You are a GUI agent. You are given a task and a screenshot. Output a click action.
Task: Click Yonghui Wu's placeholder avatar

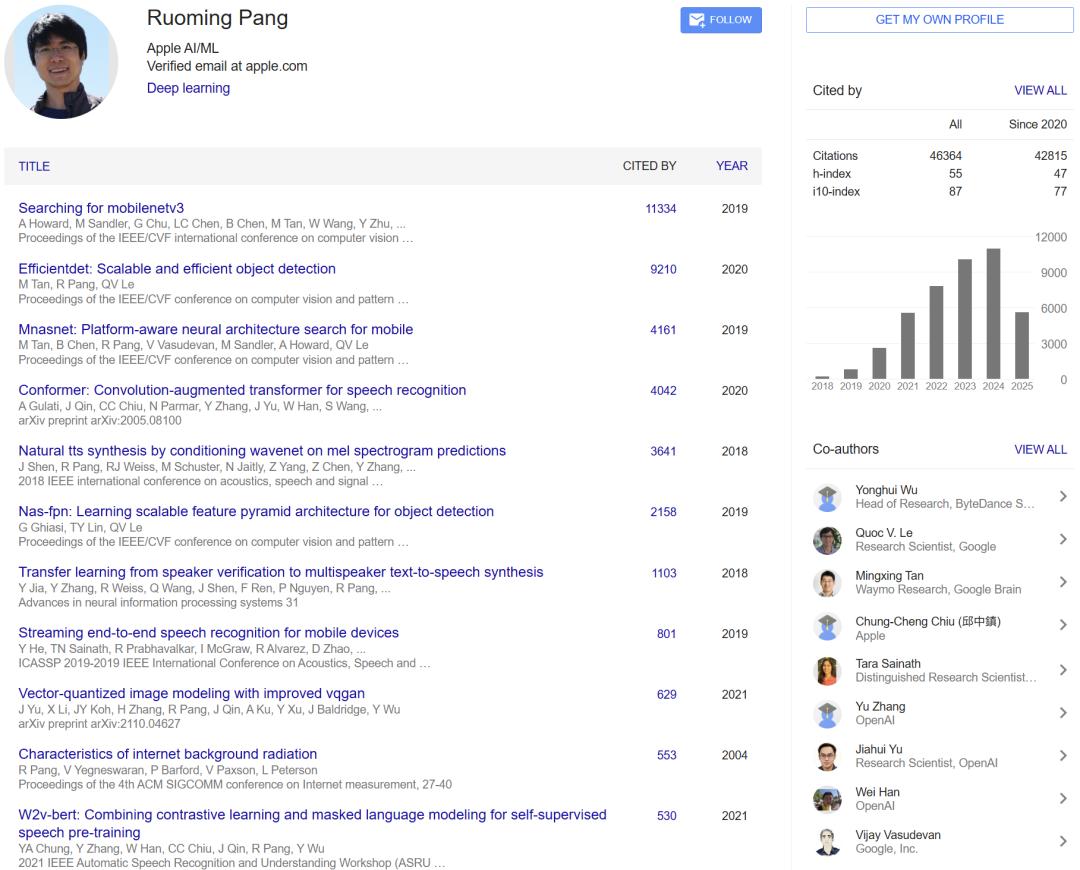[827, 497]
